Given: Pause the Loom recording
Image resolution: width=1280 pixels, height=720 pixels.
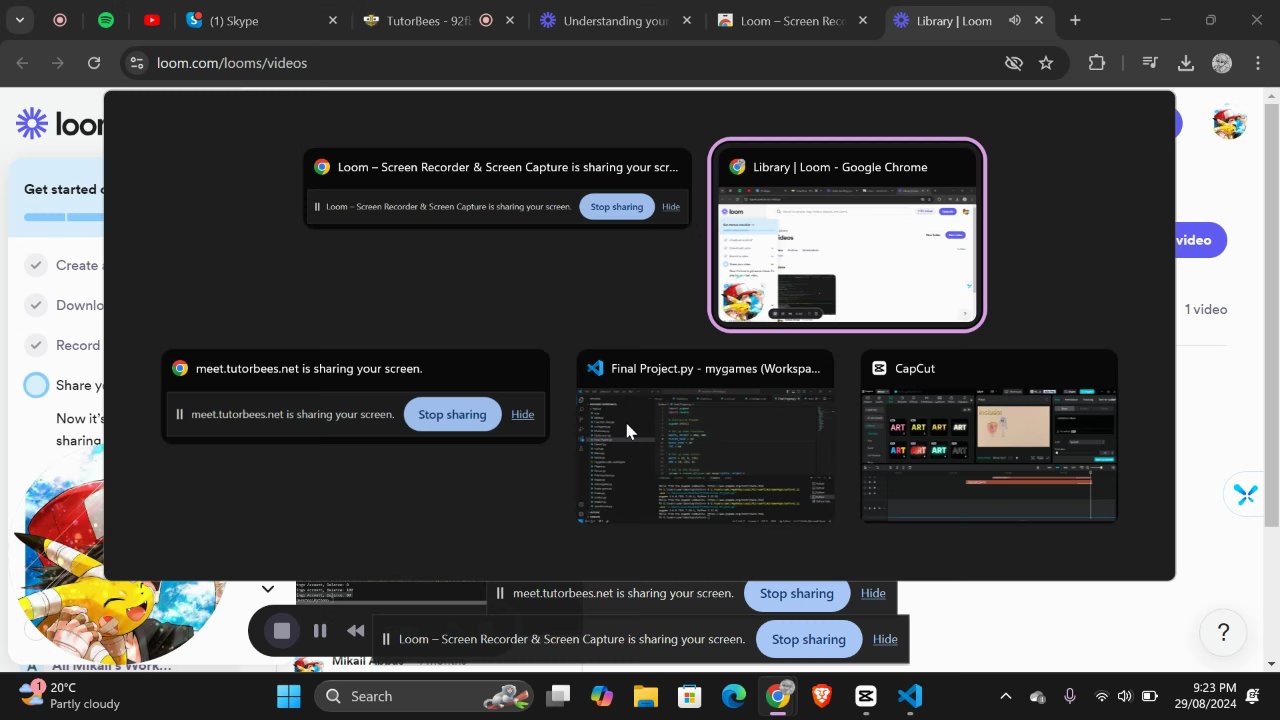Looking at the screenshot, I should (320, 631).
